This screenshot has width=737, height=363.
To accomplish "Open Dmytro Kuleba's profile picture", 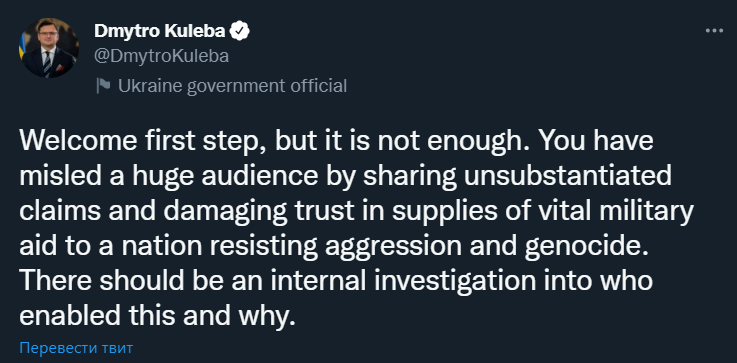I will [48, 48].
